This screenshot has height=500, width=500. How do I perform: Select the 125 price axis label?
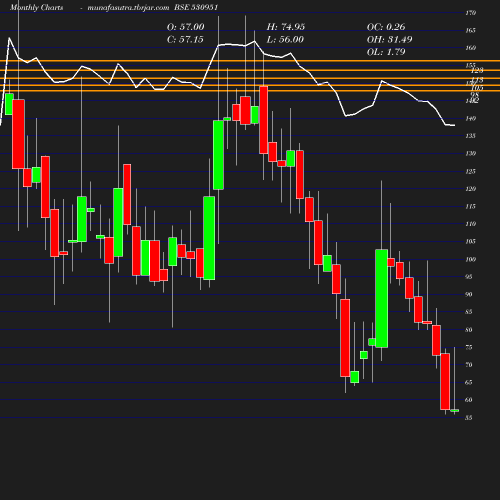tap(470, 171)
